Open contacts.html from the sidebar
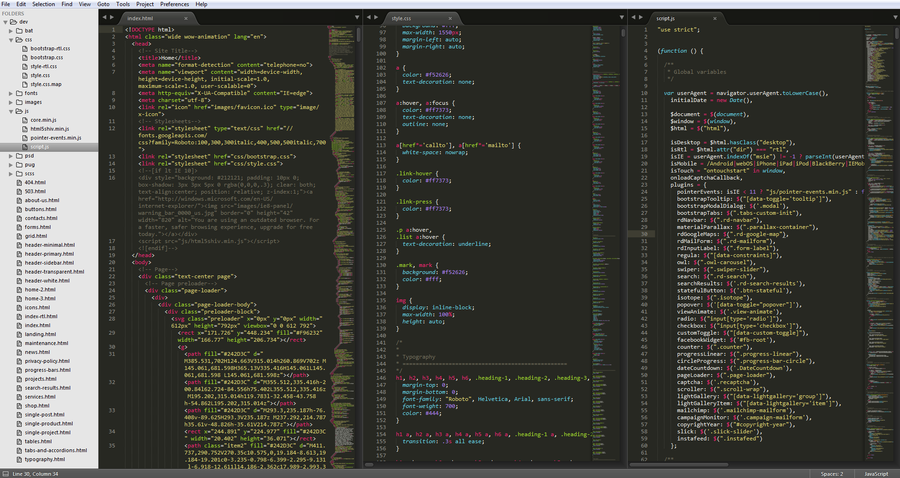Viewport: 900px width, 478px height. [x=41, y=217]
